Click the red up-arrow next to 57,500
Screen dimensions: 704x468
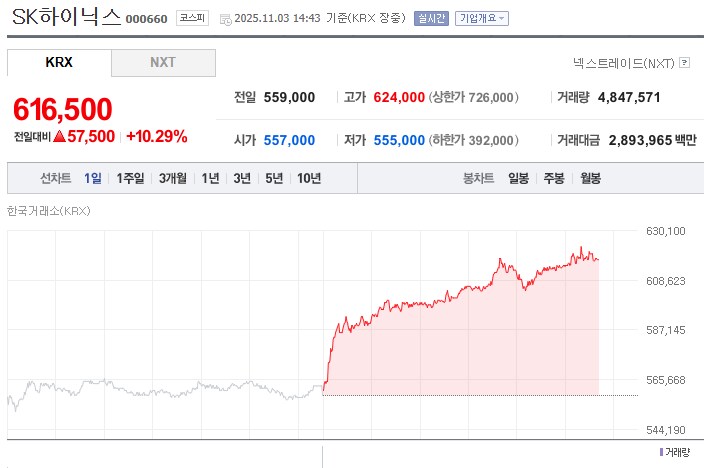click(59, 136)
